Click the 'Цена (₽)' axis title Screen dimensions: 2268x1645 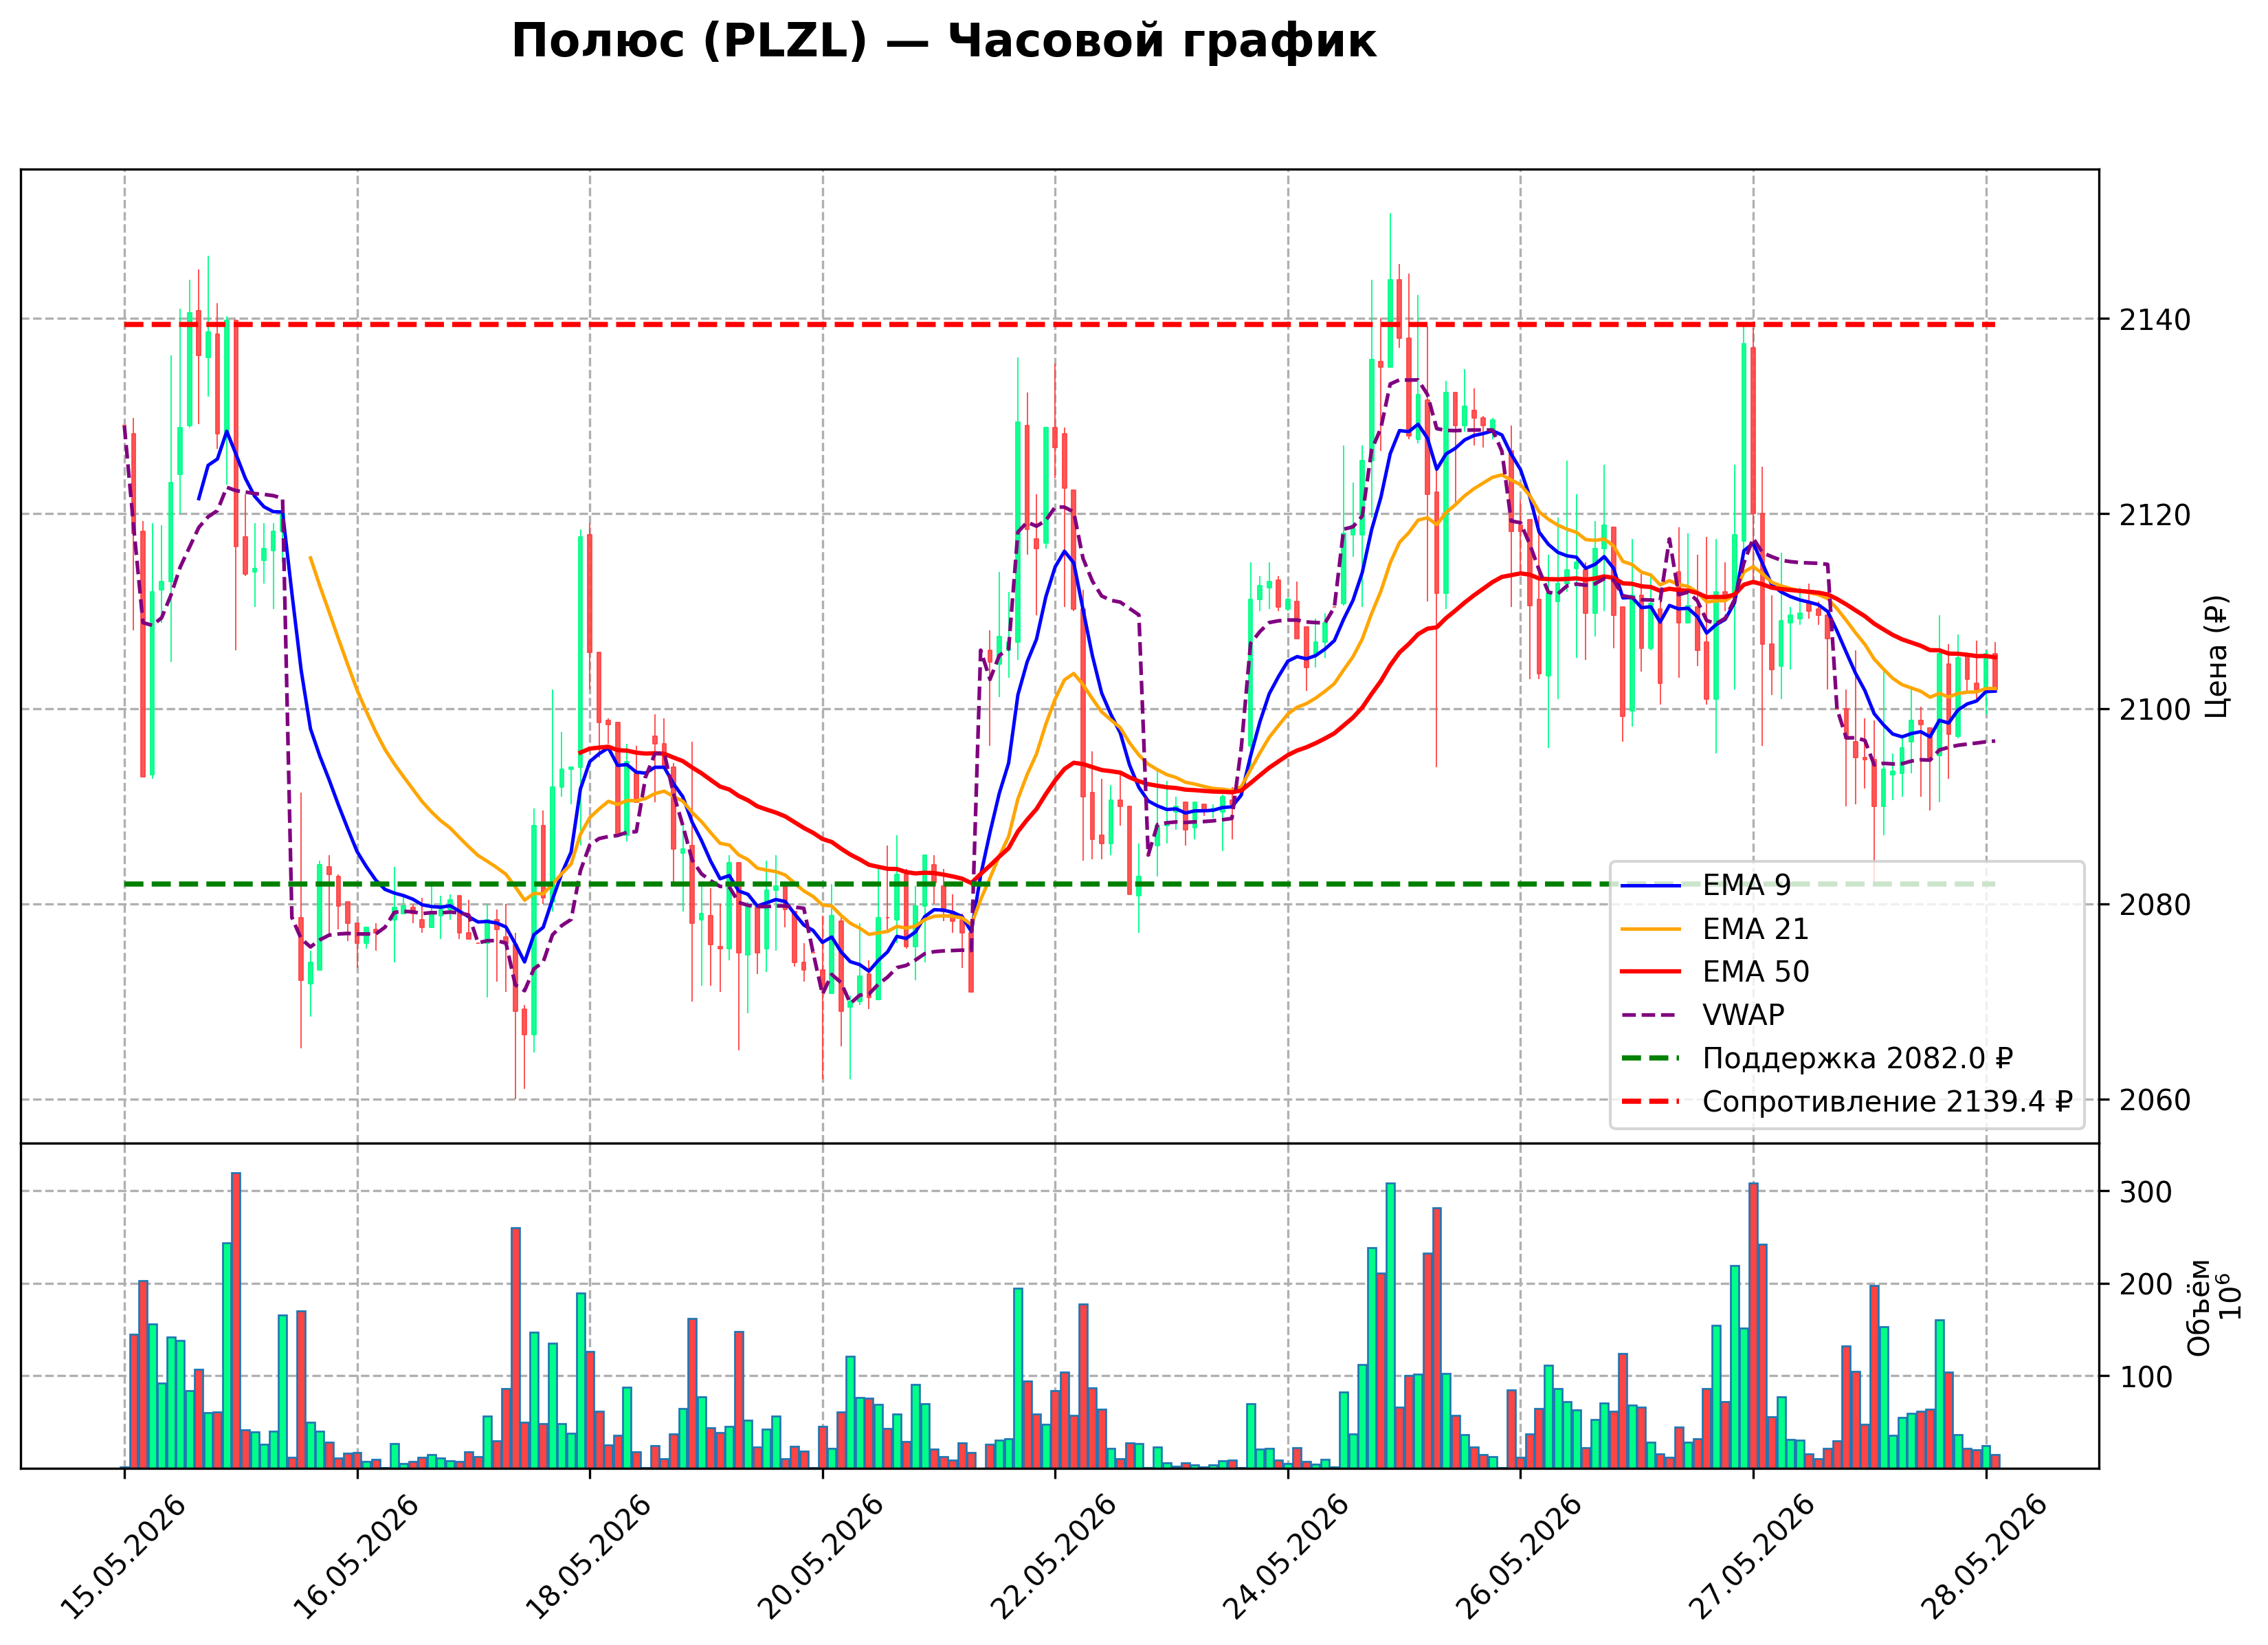(2217, 656)
